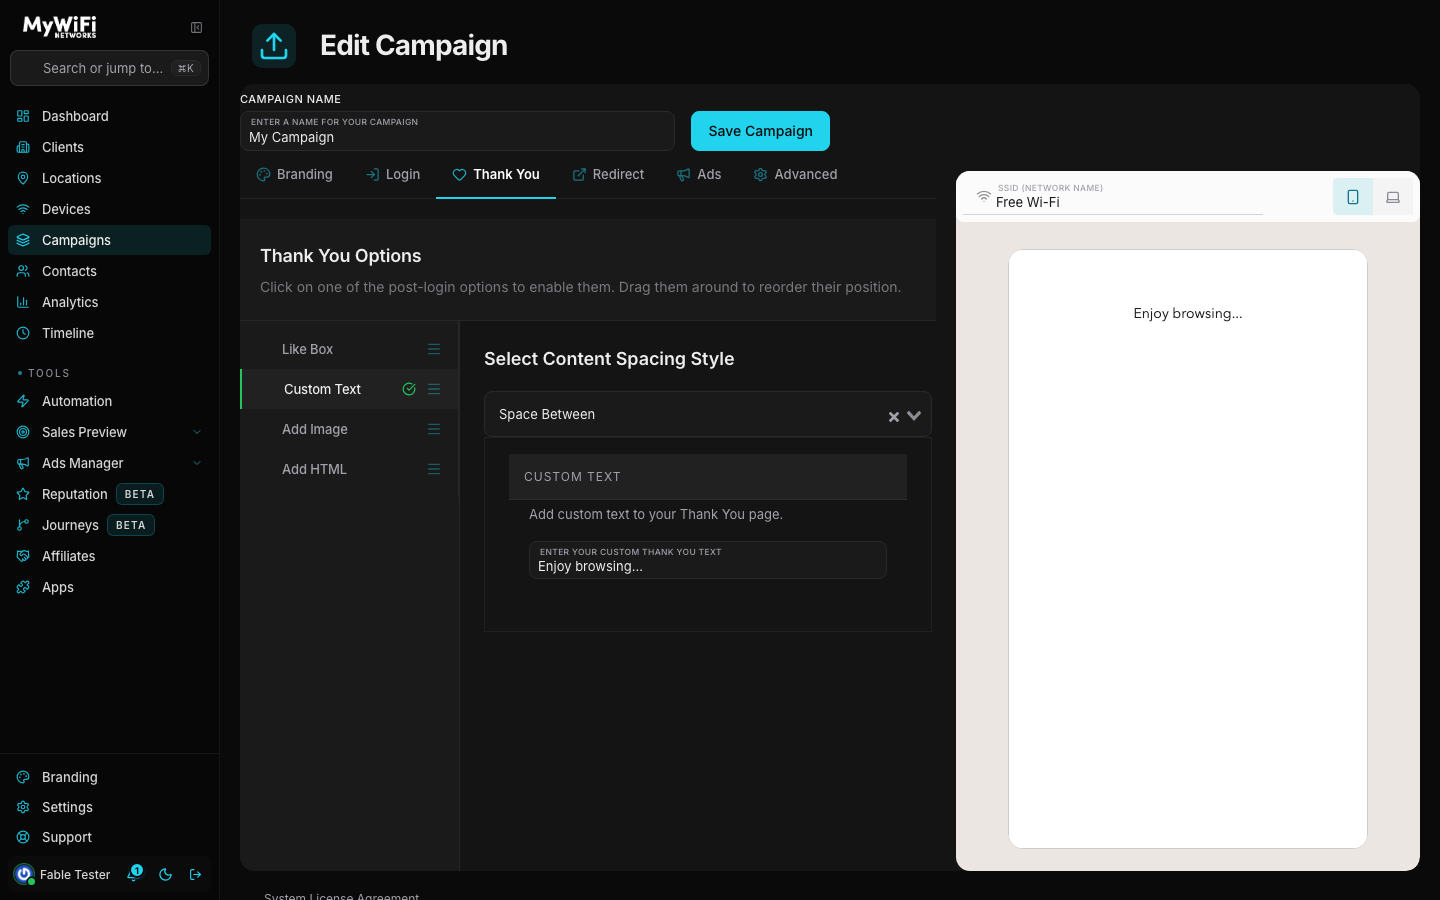Click drag handle for Like Box

[434, 349]
